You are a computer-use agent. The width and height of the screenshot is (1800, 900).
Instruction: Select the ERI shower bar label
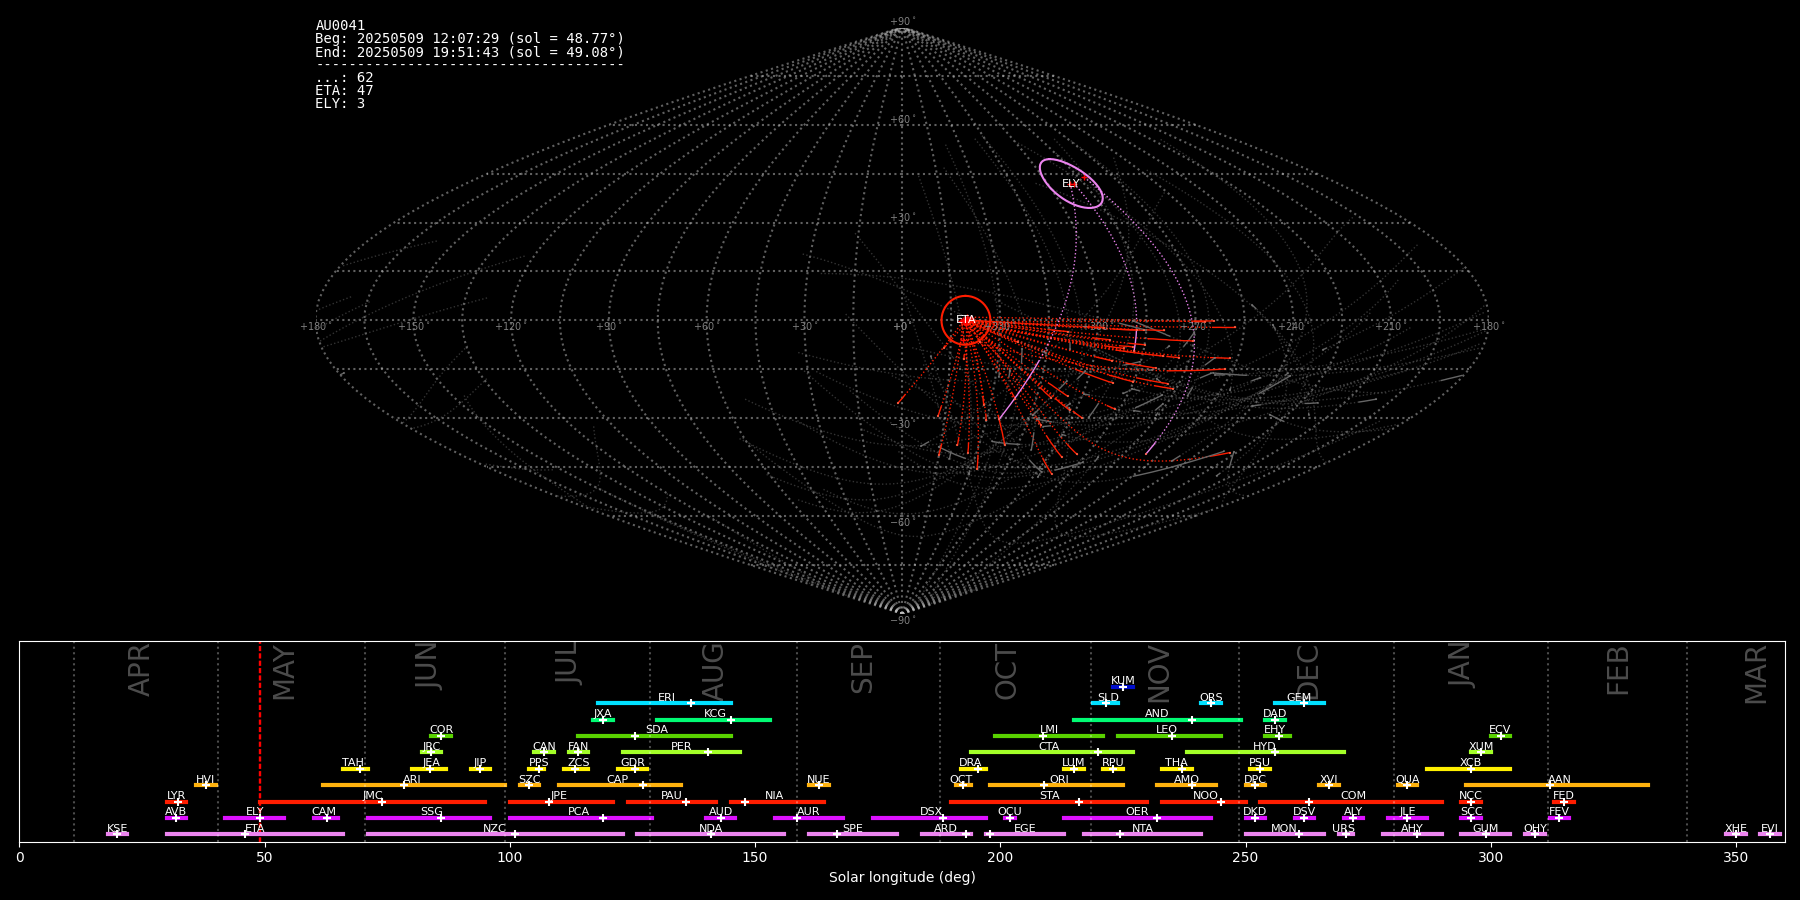click(667, 698)
